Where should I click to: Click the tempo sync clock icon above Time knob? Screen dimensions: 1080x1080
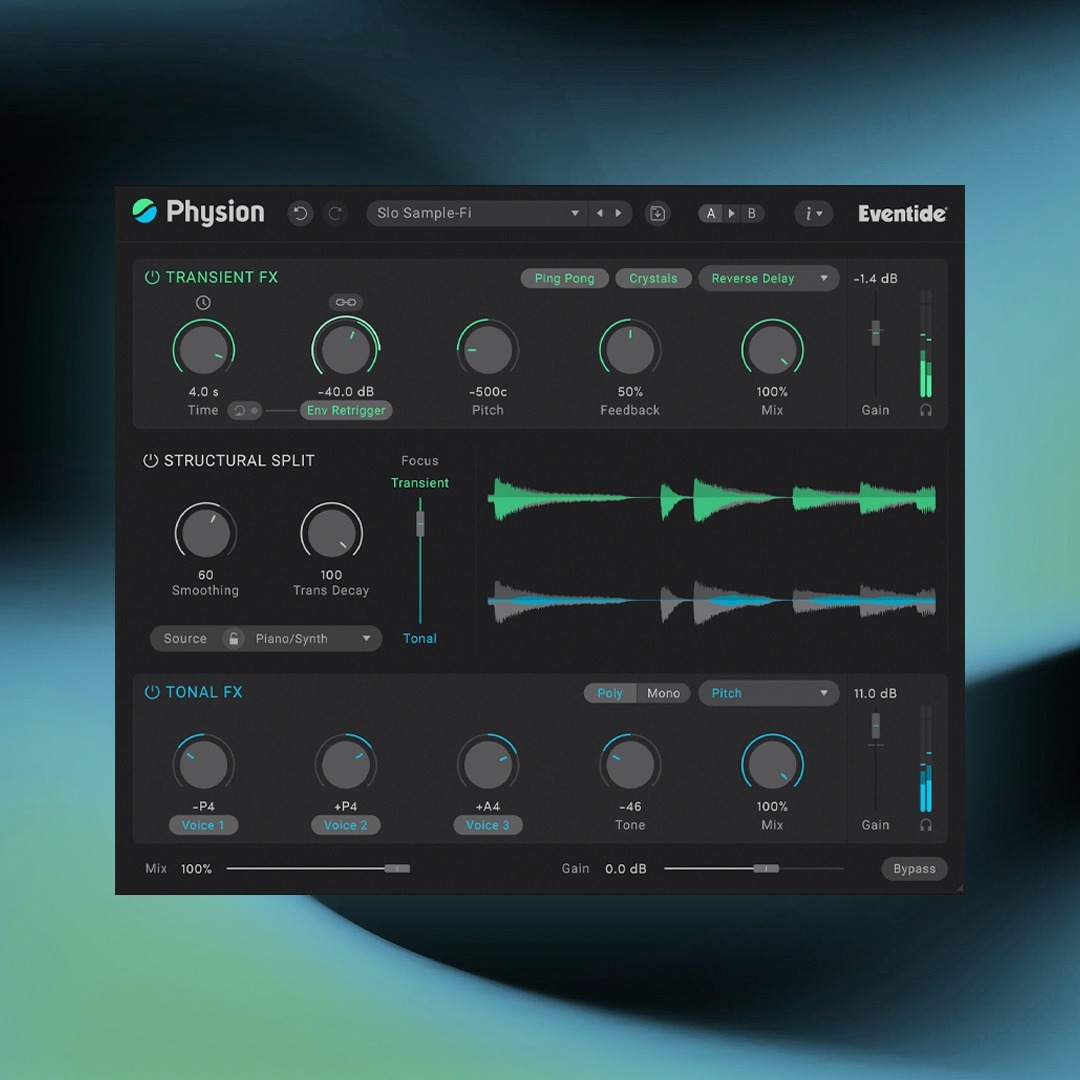[203, 302]
